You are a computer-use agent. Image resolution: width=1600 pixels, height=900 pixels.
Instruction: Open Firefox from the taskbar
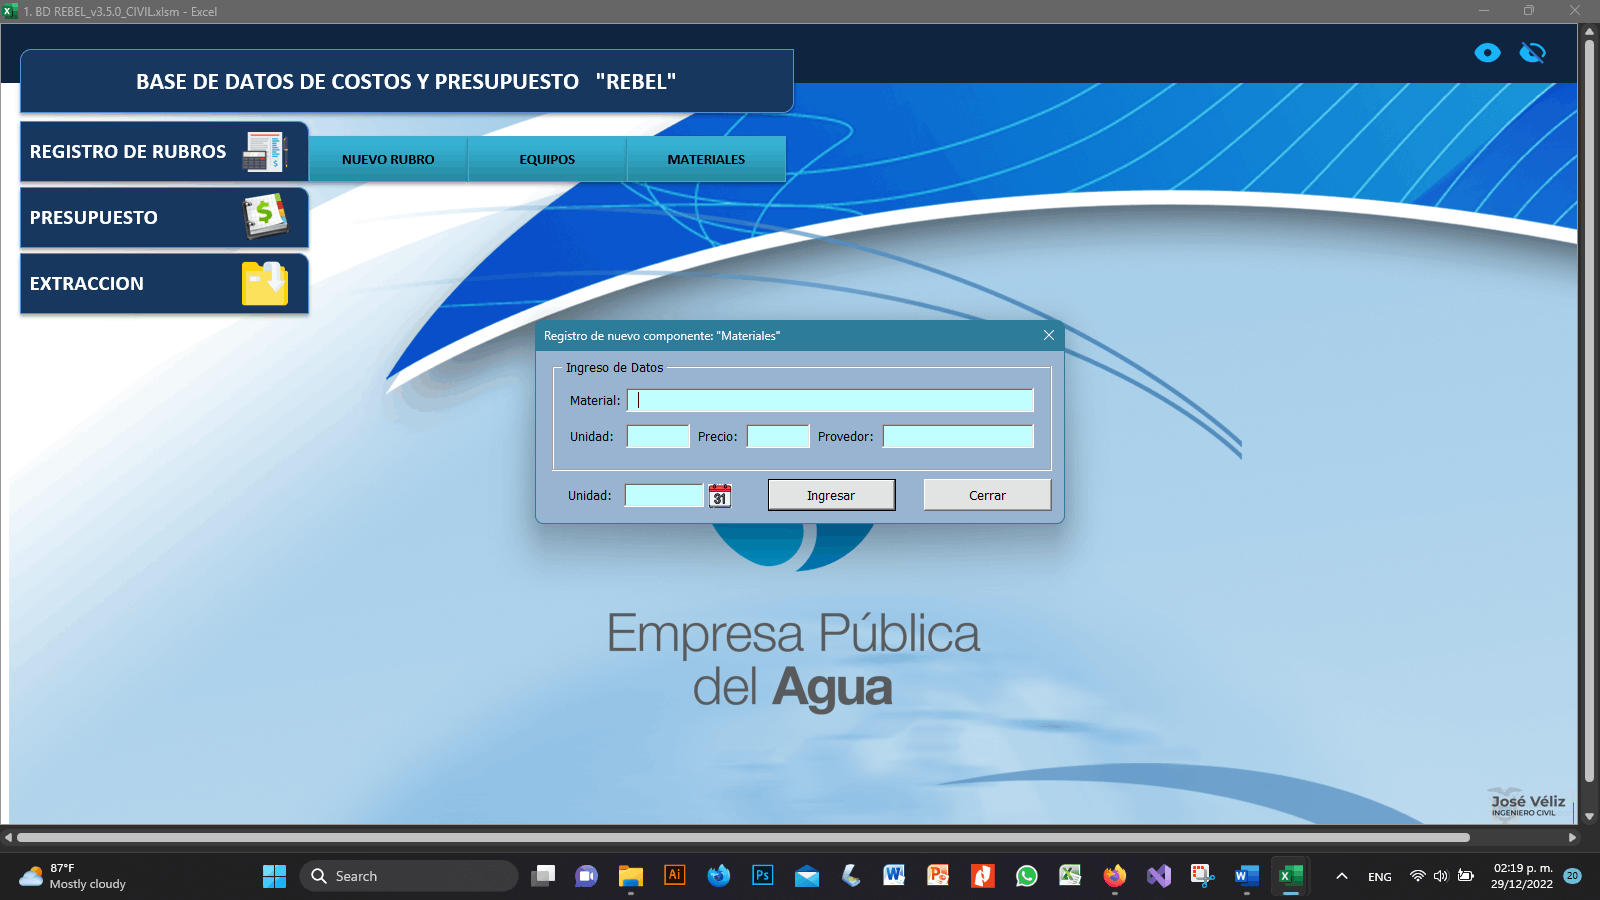[1114, 876]
